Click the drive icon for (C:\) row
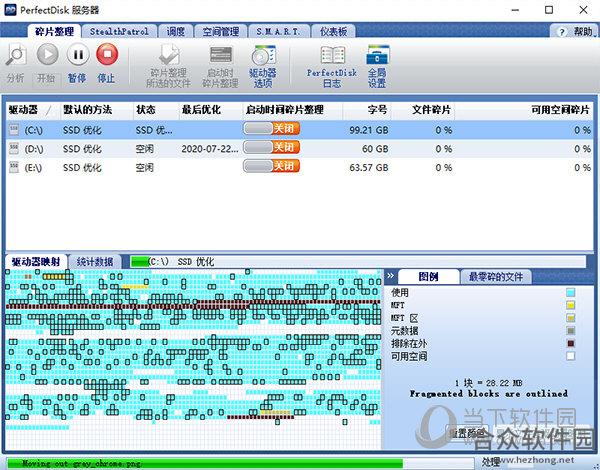600x470 pixels. point(14,130)
